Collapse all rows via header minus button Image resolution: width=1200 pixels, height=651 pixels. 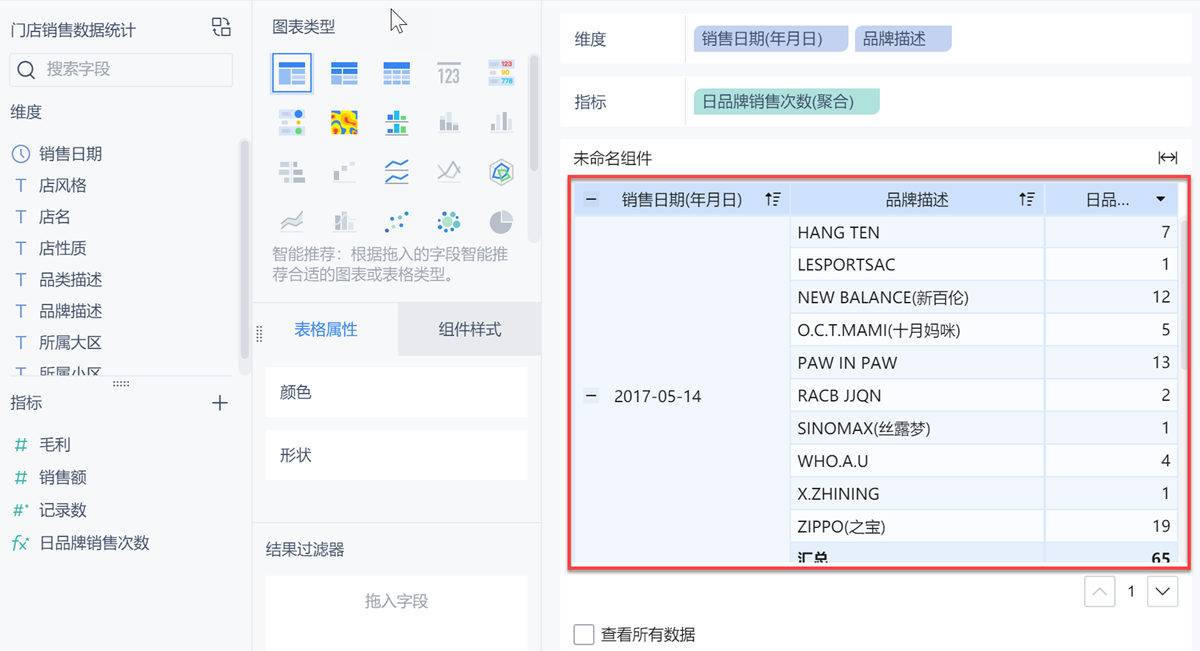coord(591,199)
